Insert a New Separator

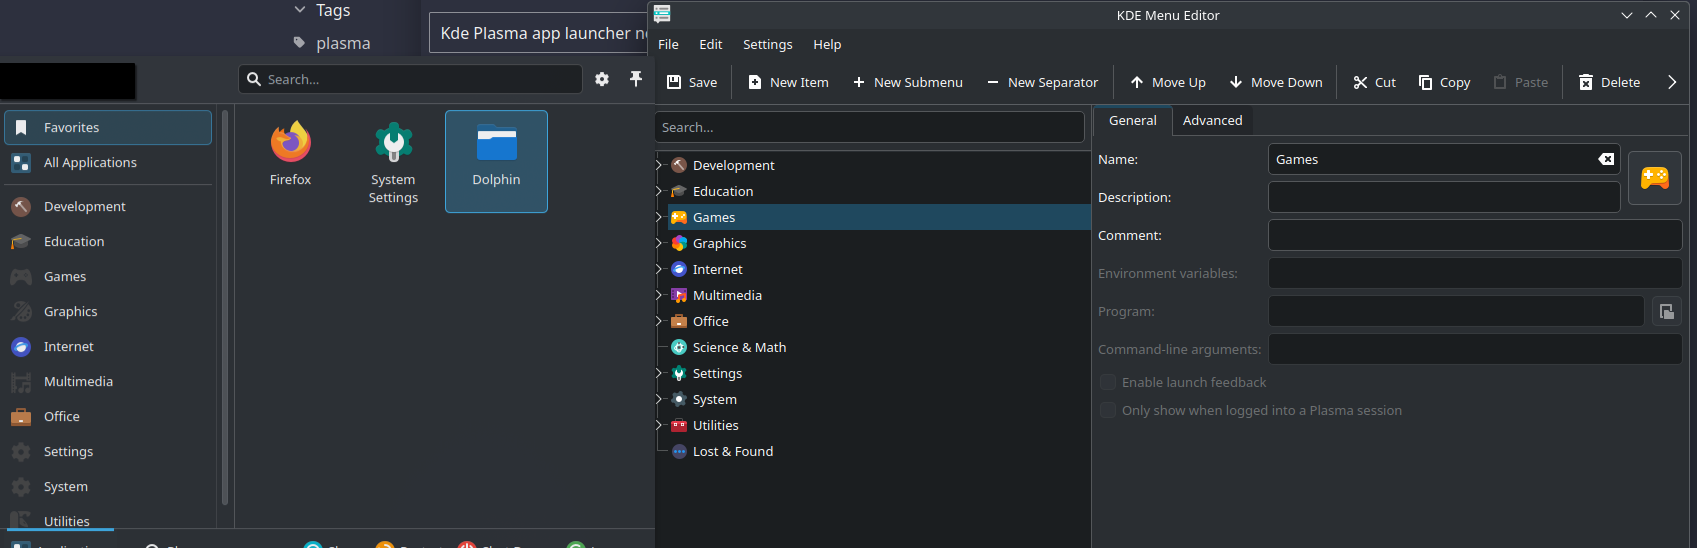(x=1042, y=82)
